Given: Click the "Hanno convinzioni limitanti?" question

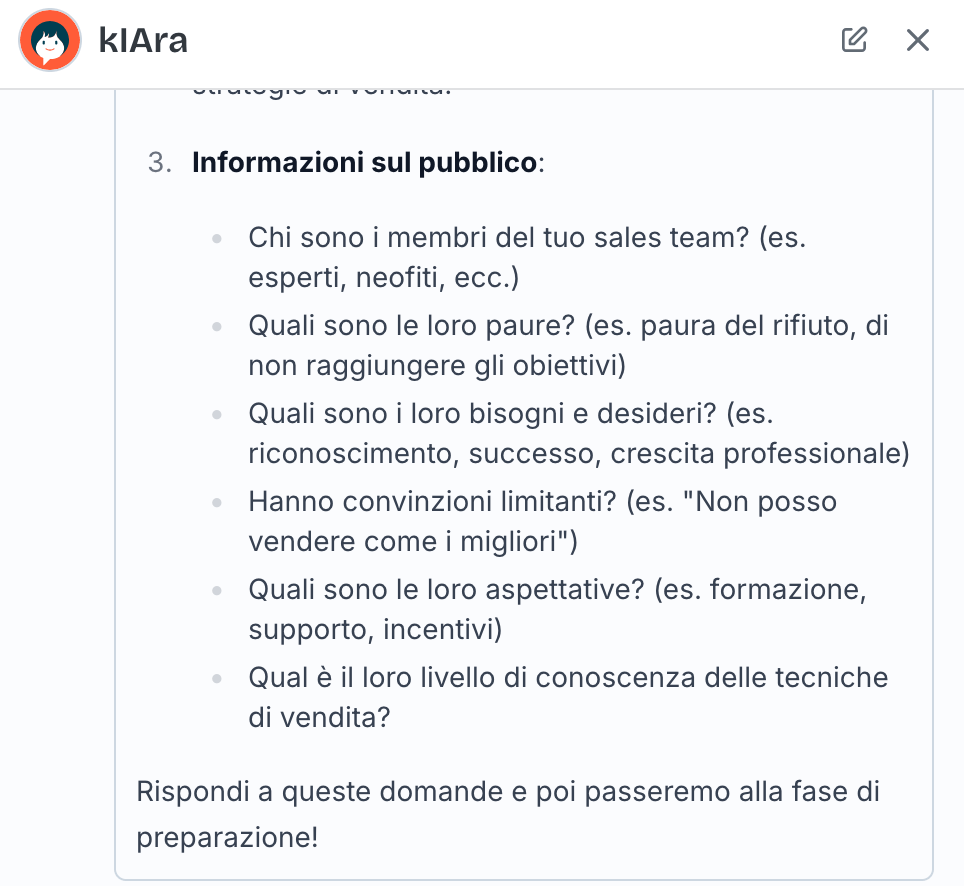Looking at the screenshot, I should tap(432, 501).
